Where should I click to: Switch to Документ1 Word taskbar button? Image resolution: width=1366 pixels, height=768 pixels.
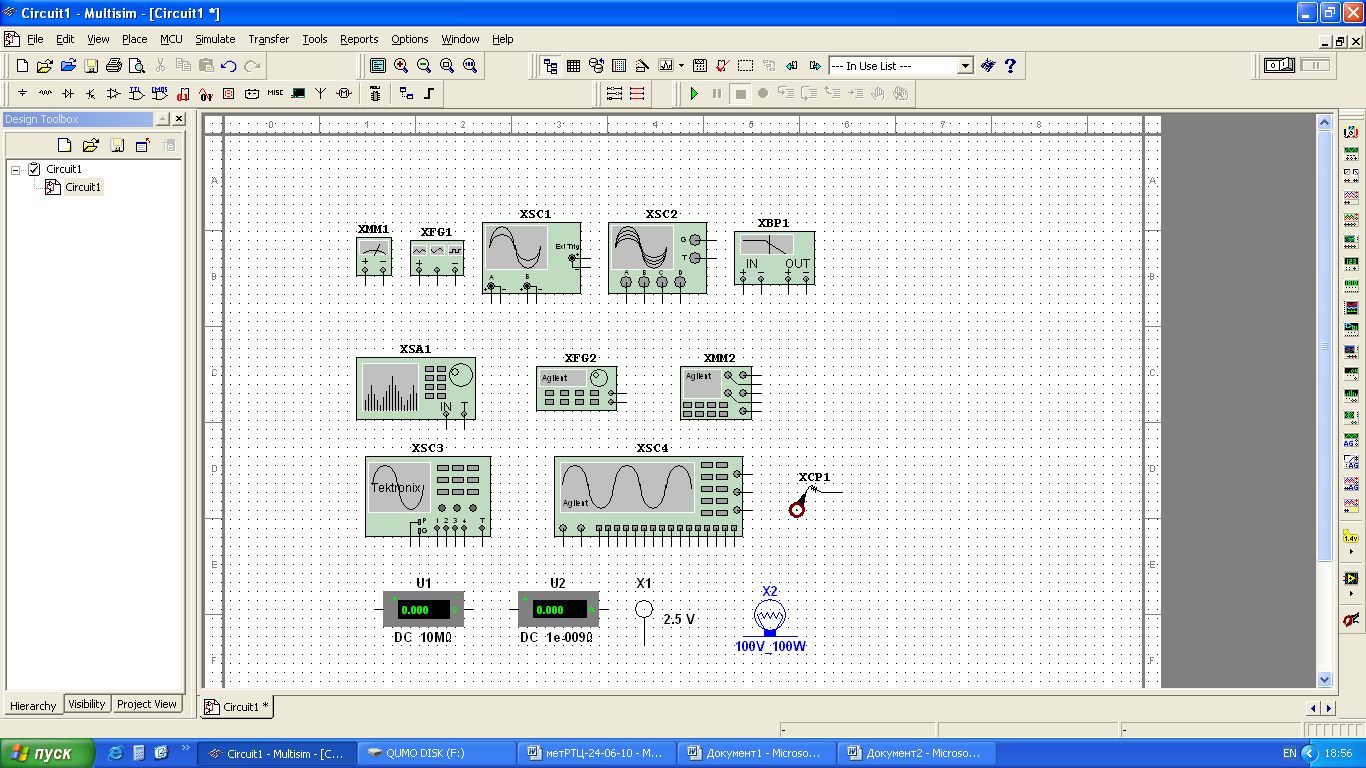(x=756, y=753)
